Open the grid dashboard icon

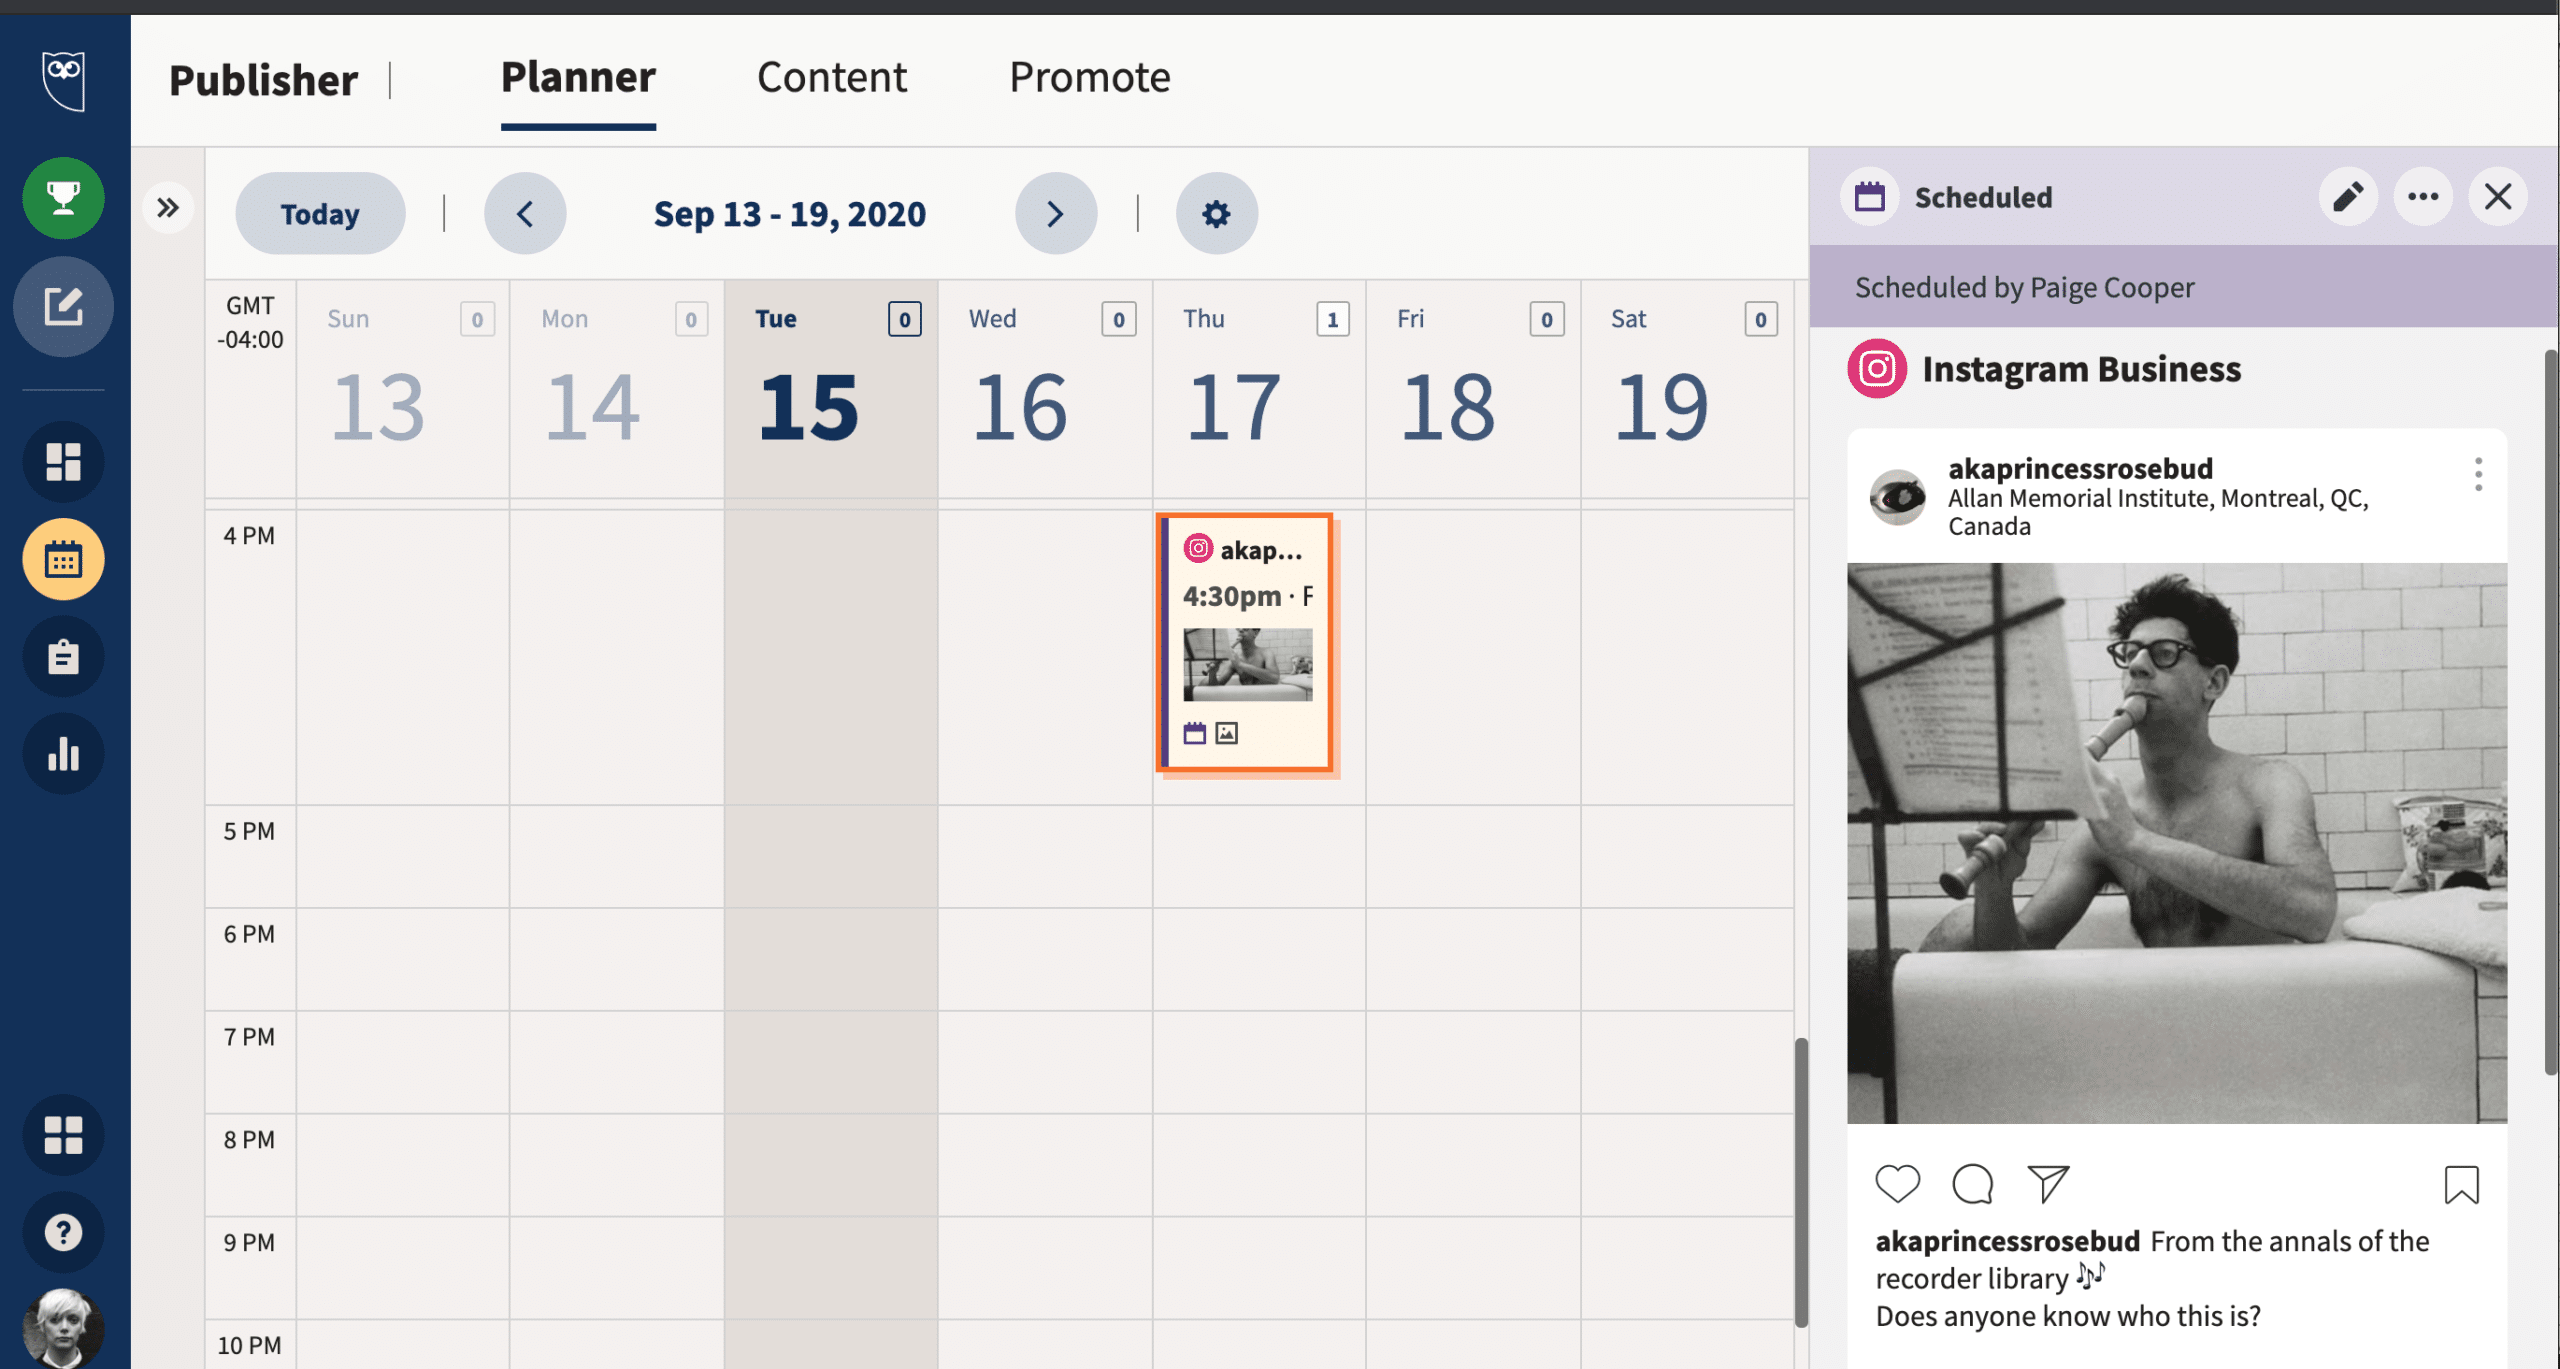63,460
